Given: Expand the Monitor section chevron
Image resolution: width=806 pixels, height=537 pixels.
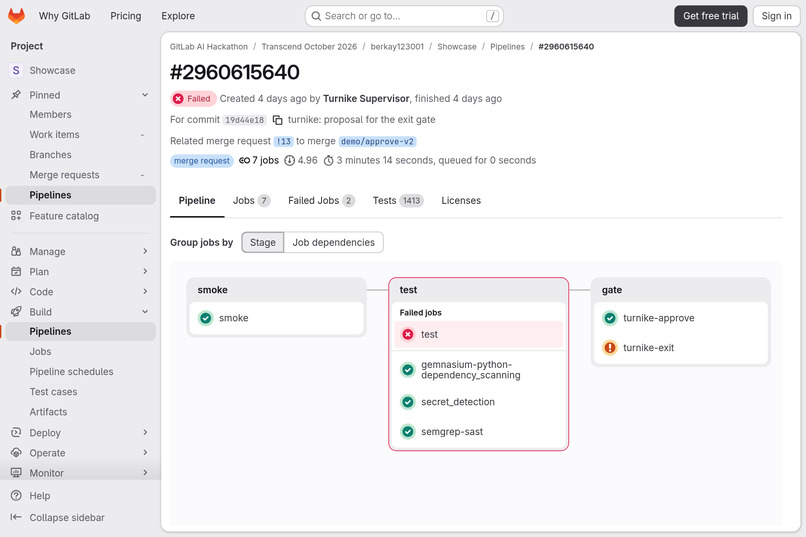Looking at the screenshot, I should (145, 473).
